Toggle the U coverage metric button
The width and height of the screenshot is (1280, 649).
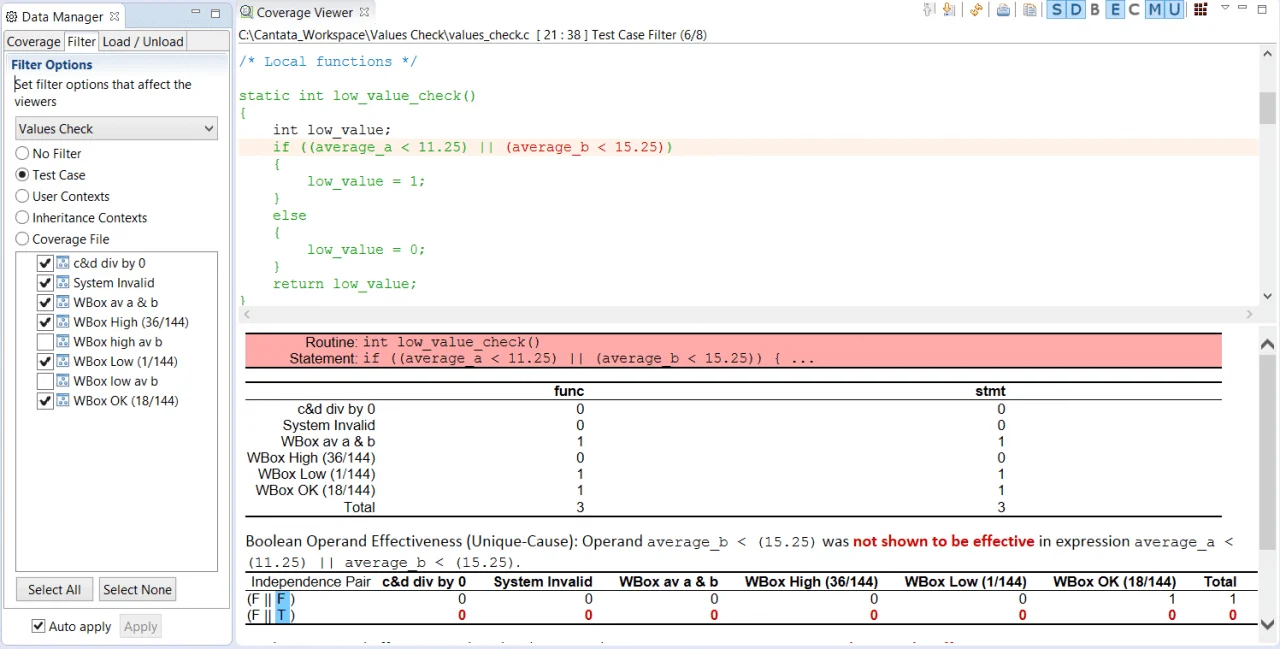tap(1174, 10)
